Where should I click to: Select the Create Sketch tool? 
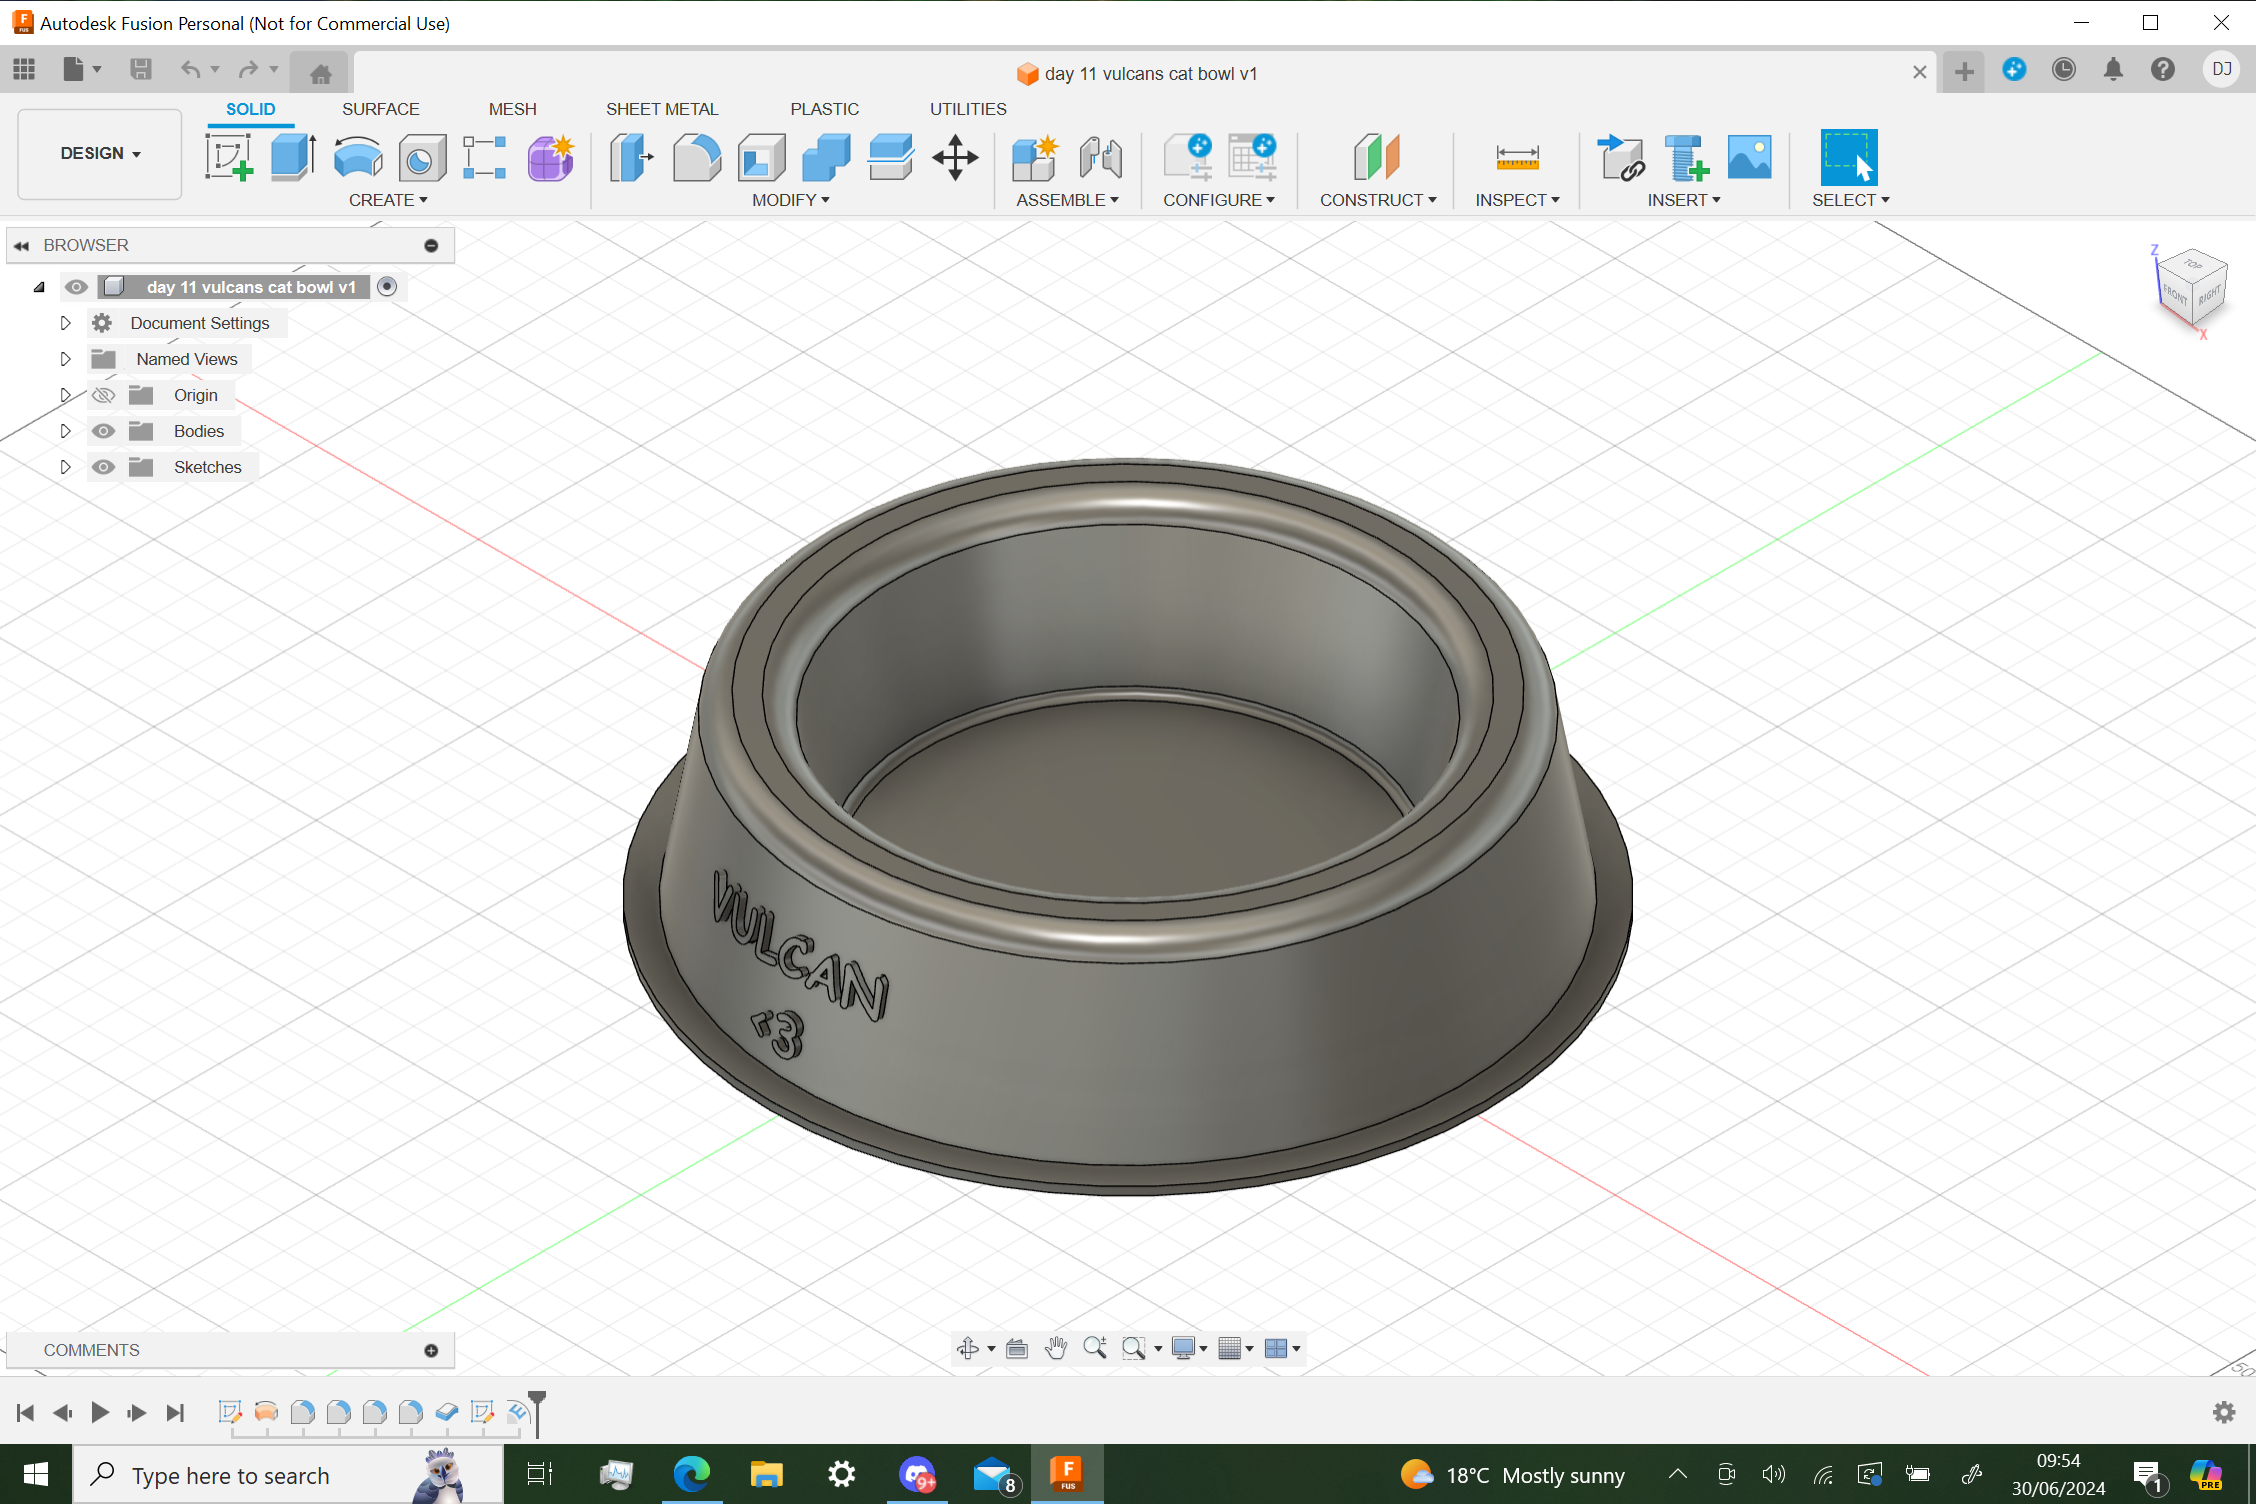pos(228,158)
